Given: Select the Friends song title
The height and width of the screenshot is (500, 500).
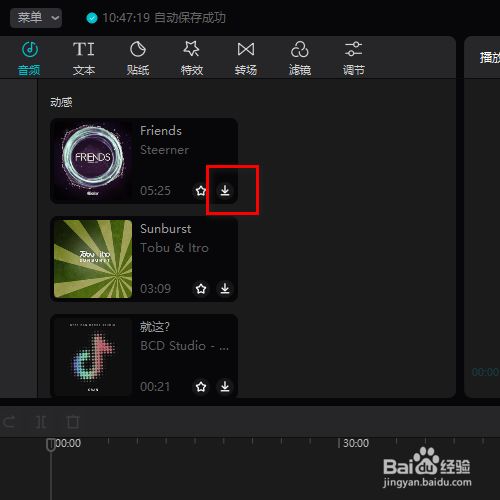Looking at the screenshot, I should click(x=161, y=131).
